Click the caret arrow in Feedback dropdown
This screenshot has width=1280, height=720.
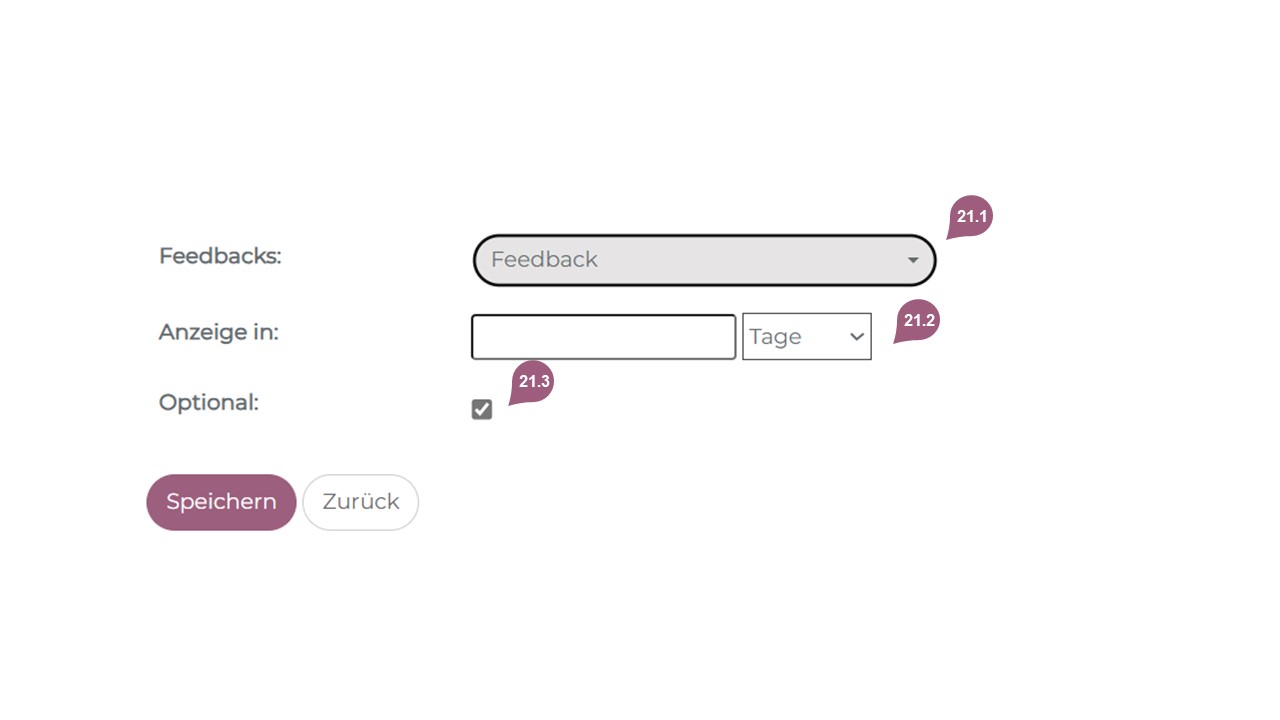912,260
